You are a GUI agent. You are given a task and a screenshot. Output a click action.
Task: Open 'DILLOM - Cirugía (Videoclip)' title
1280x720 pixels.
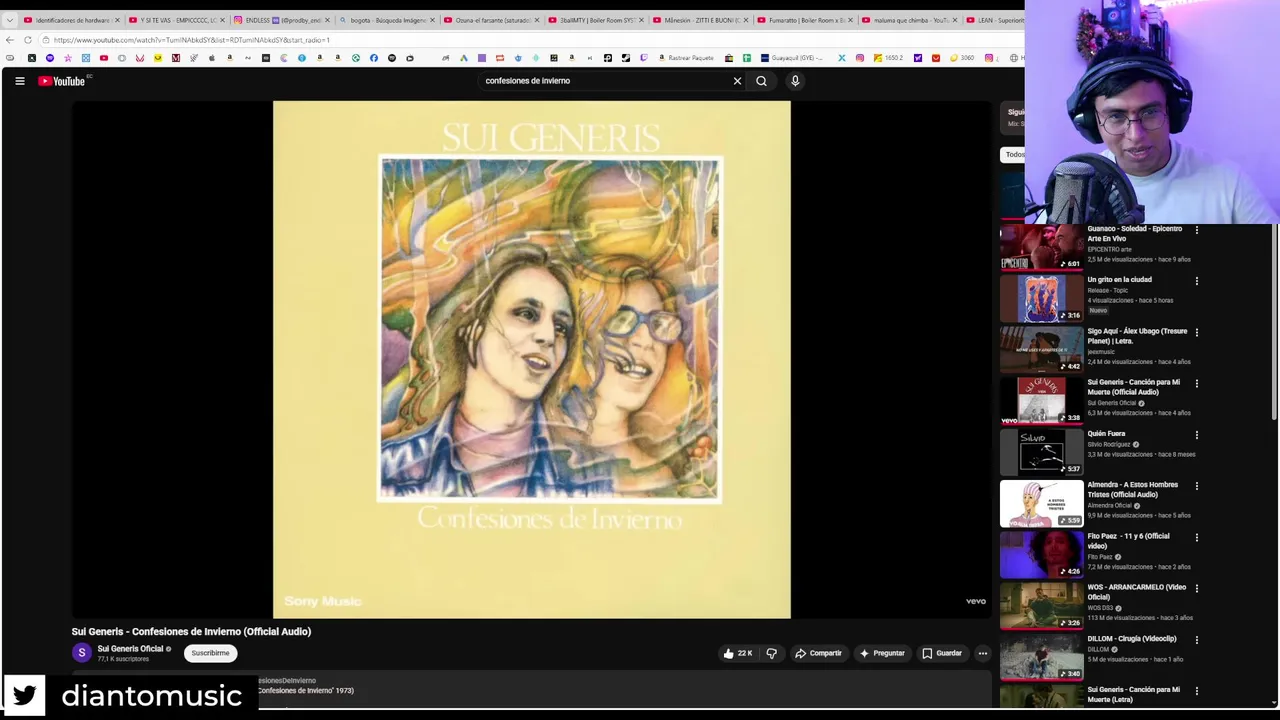click(x=1131, y=638)
